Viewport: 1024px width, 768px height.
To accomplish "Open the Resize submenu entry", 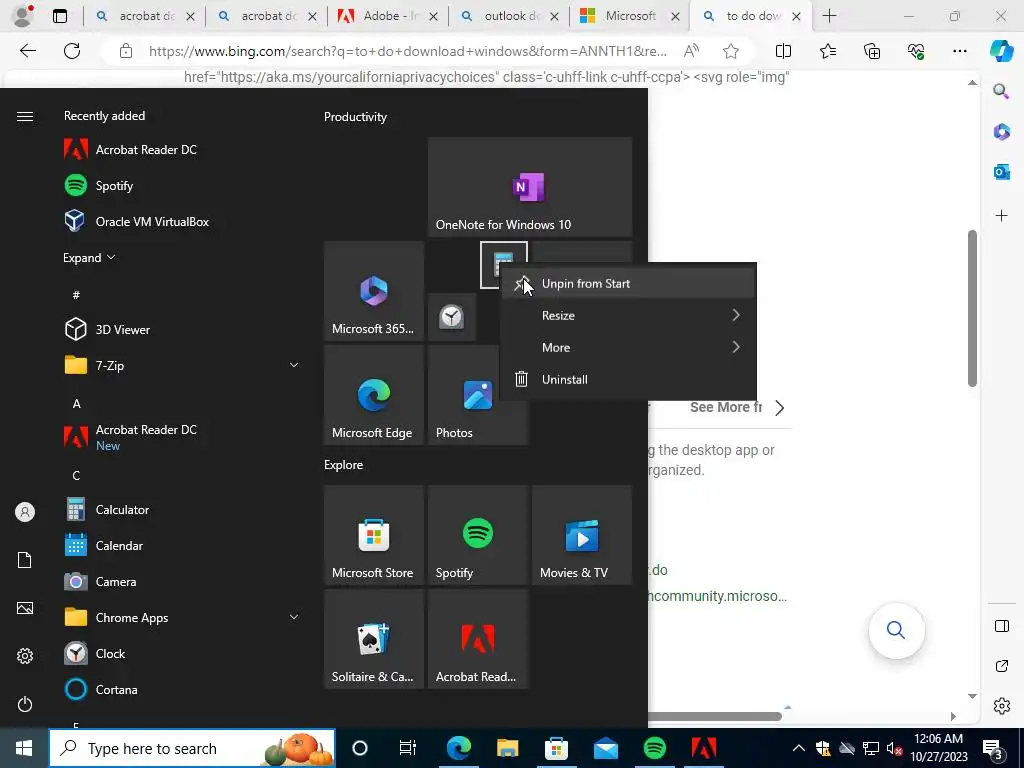I will coord(628,315).
